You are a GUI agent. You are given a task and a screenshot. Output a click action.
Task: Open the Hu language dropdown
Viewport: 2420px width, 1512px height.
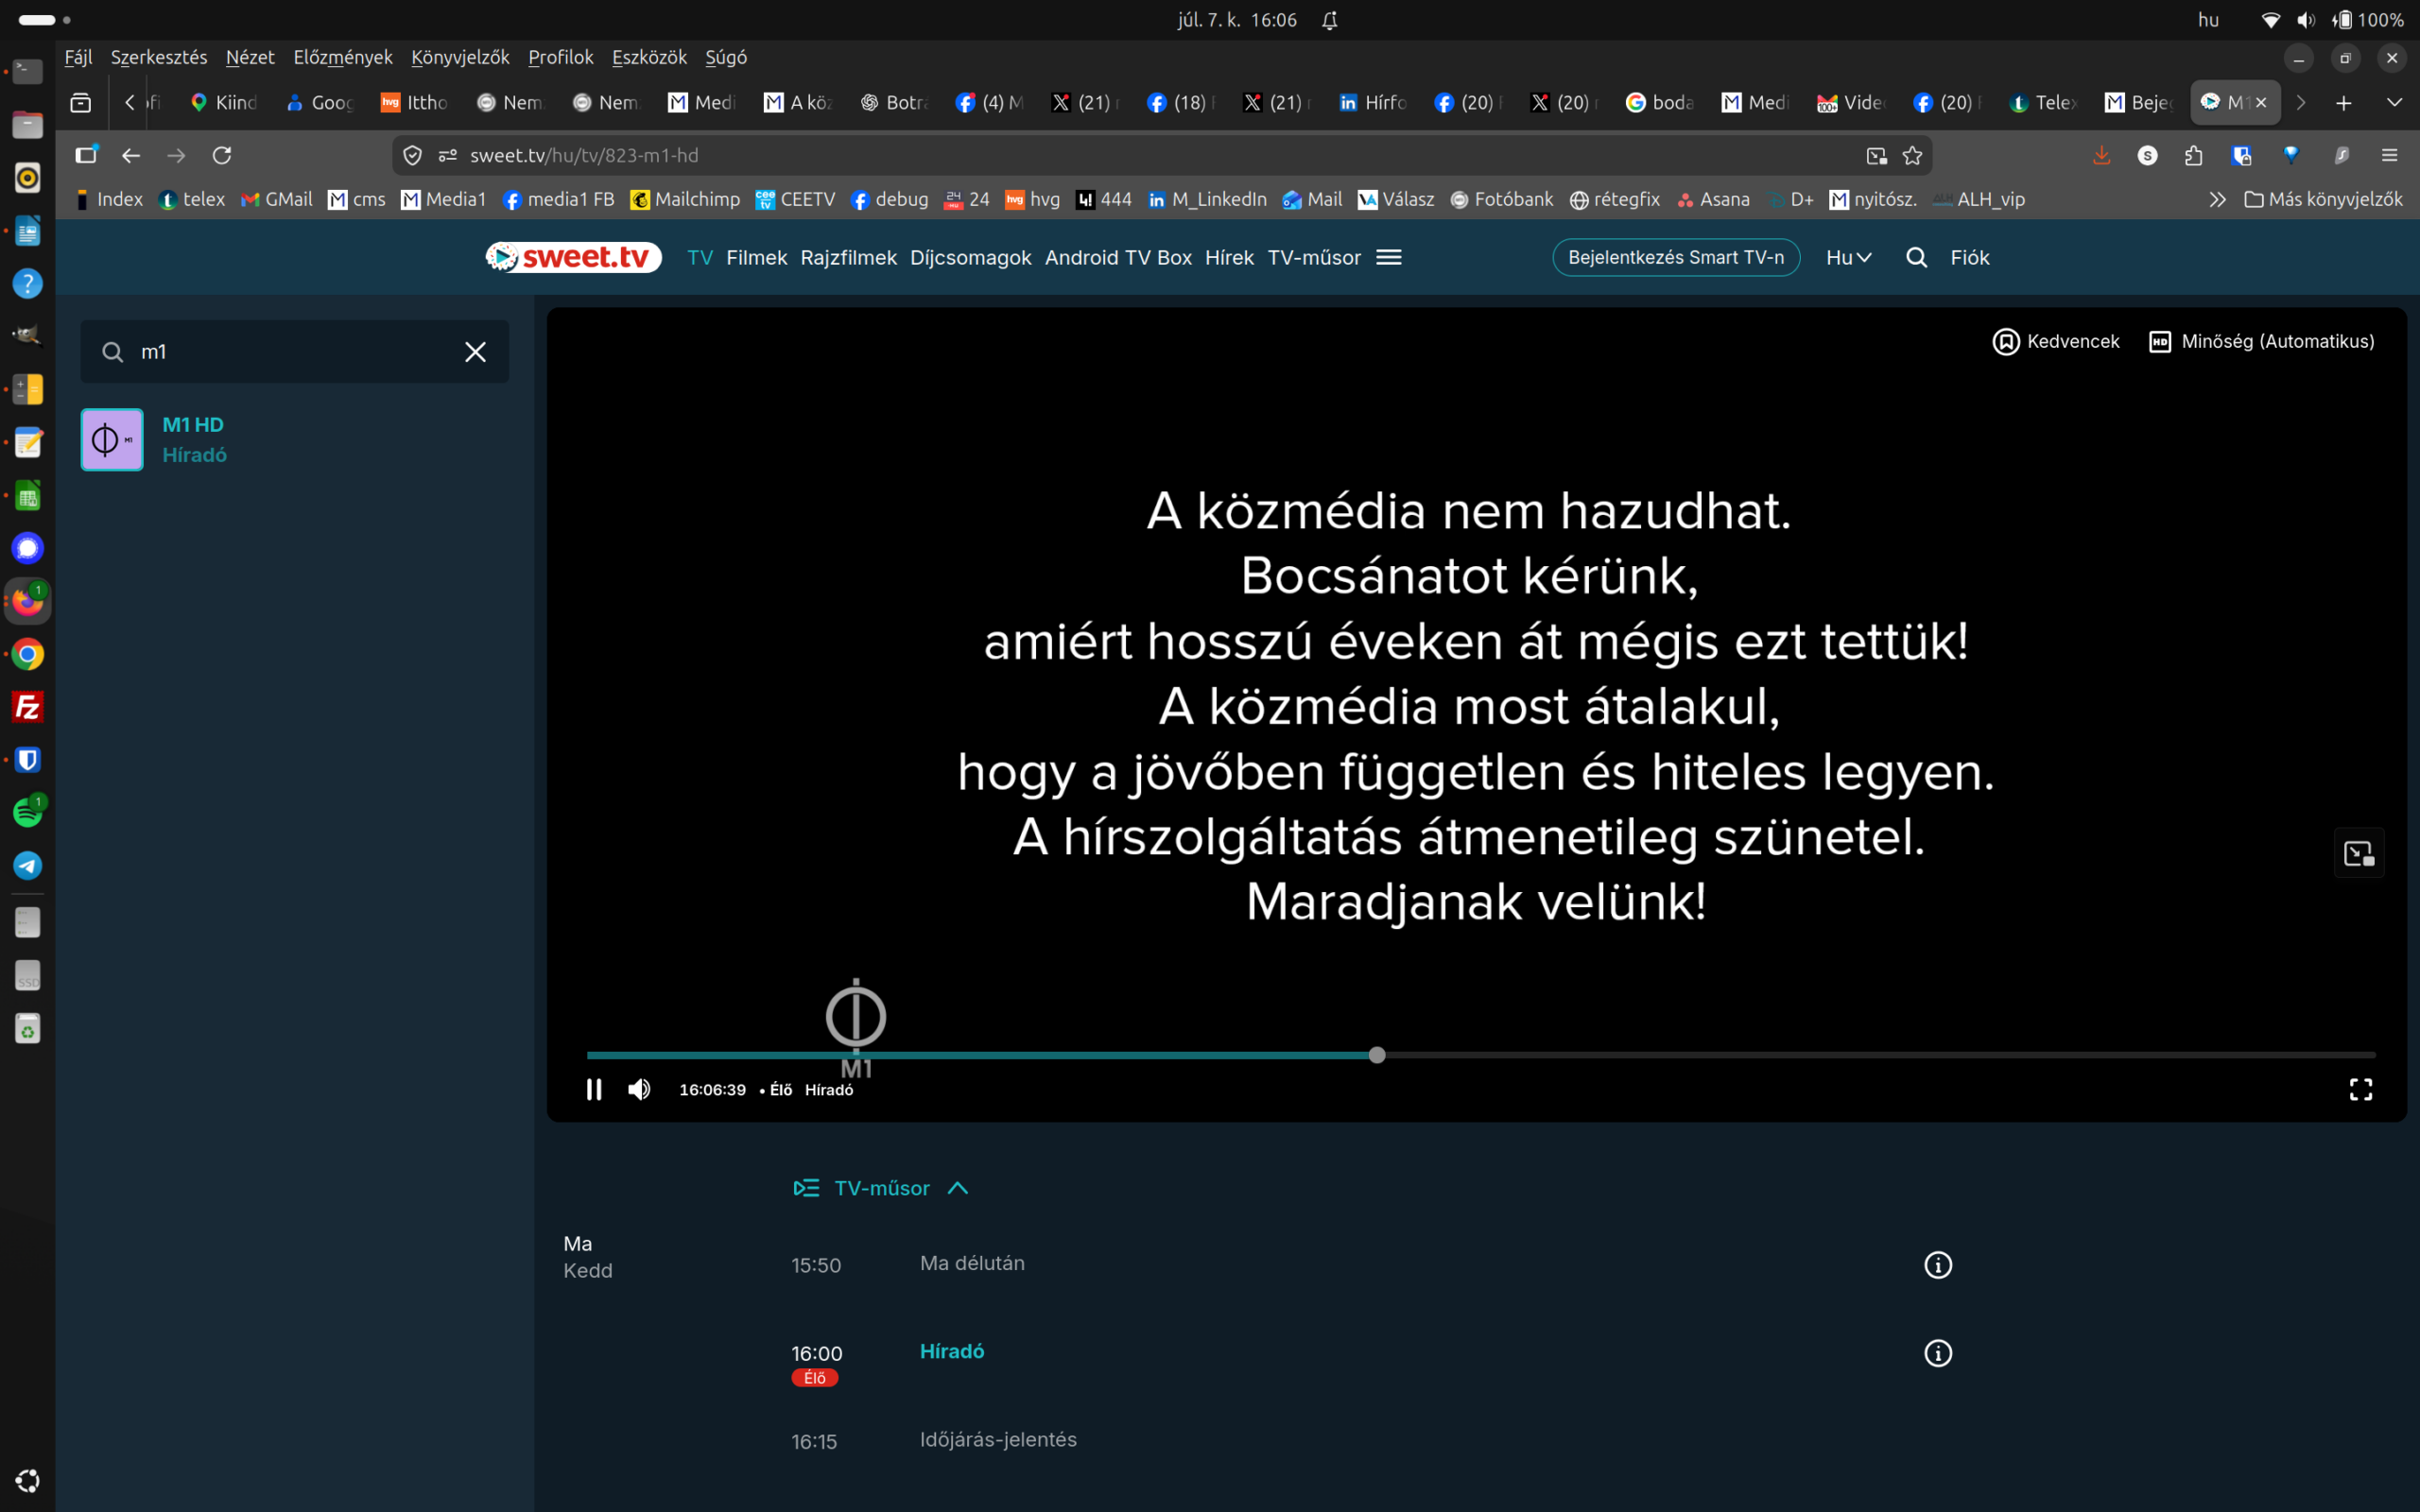point(1848,257)
